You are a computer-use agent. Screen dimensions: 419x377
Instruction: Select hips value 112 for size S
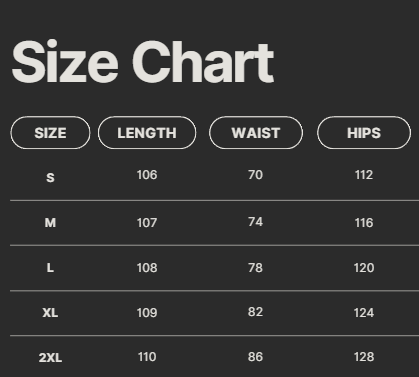[364, 175]
